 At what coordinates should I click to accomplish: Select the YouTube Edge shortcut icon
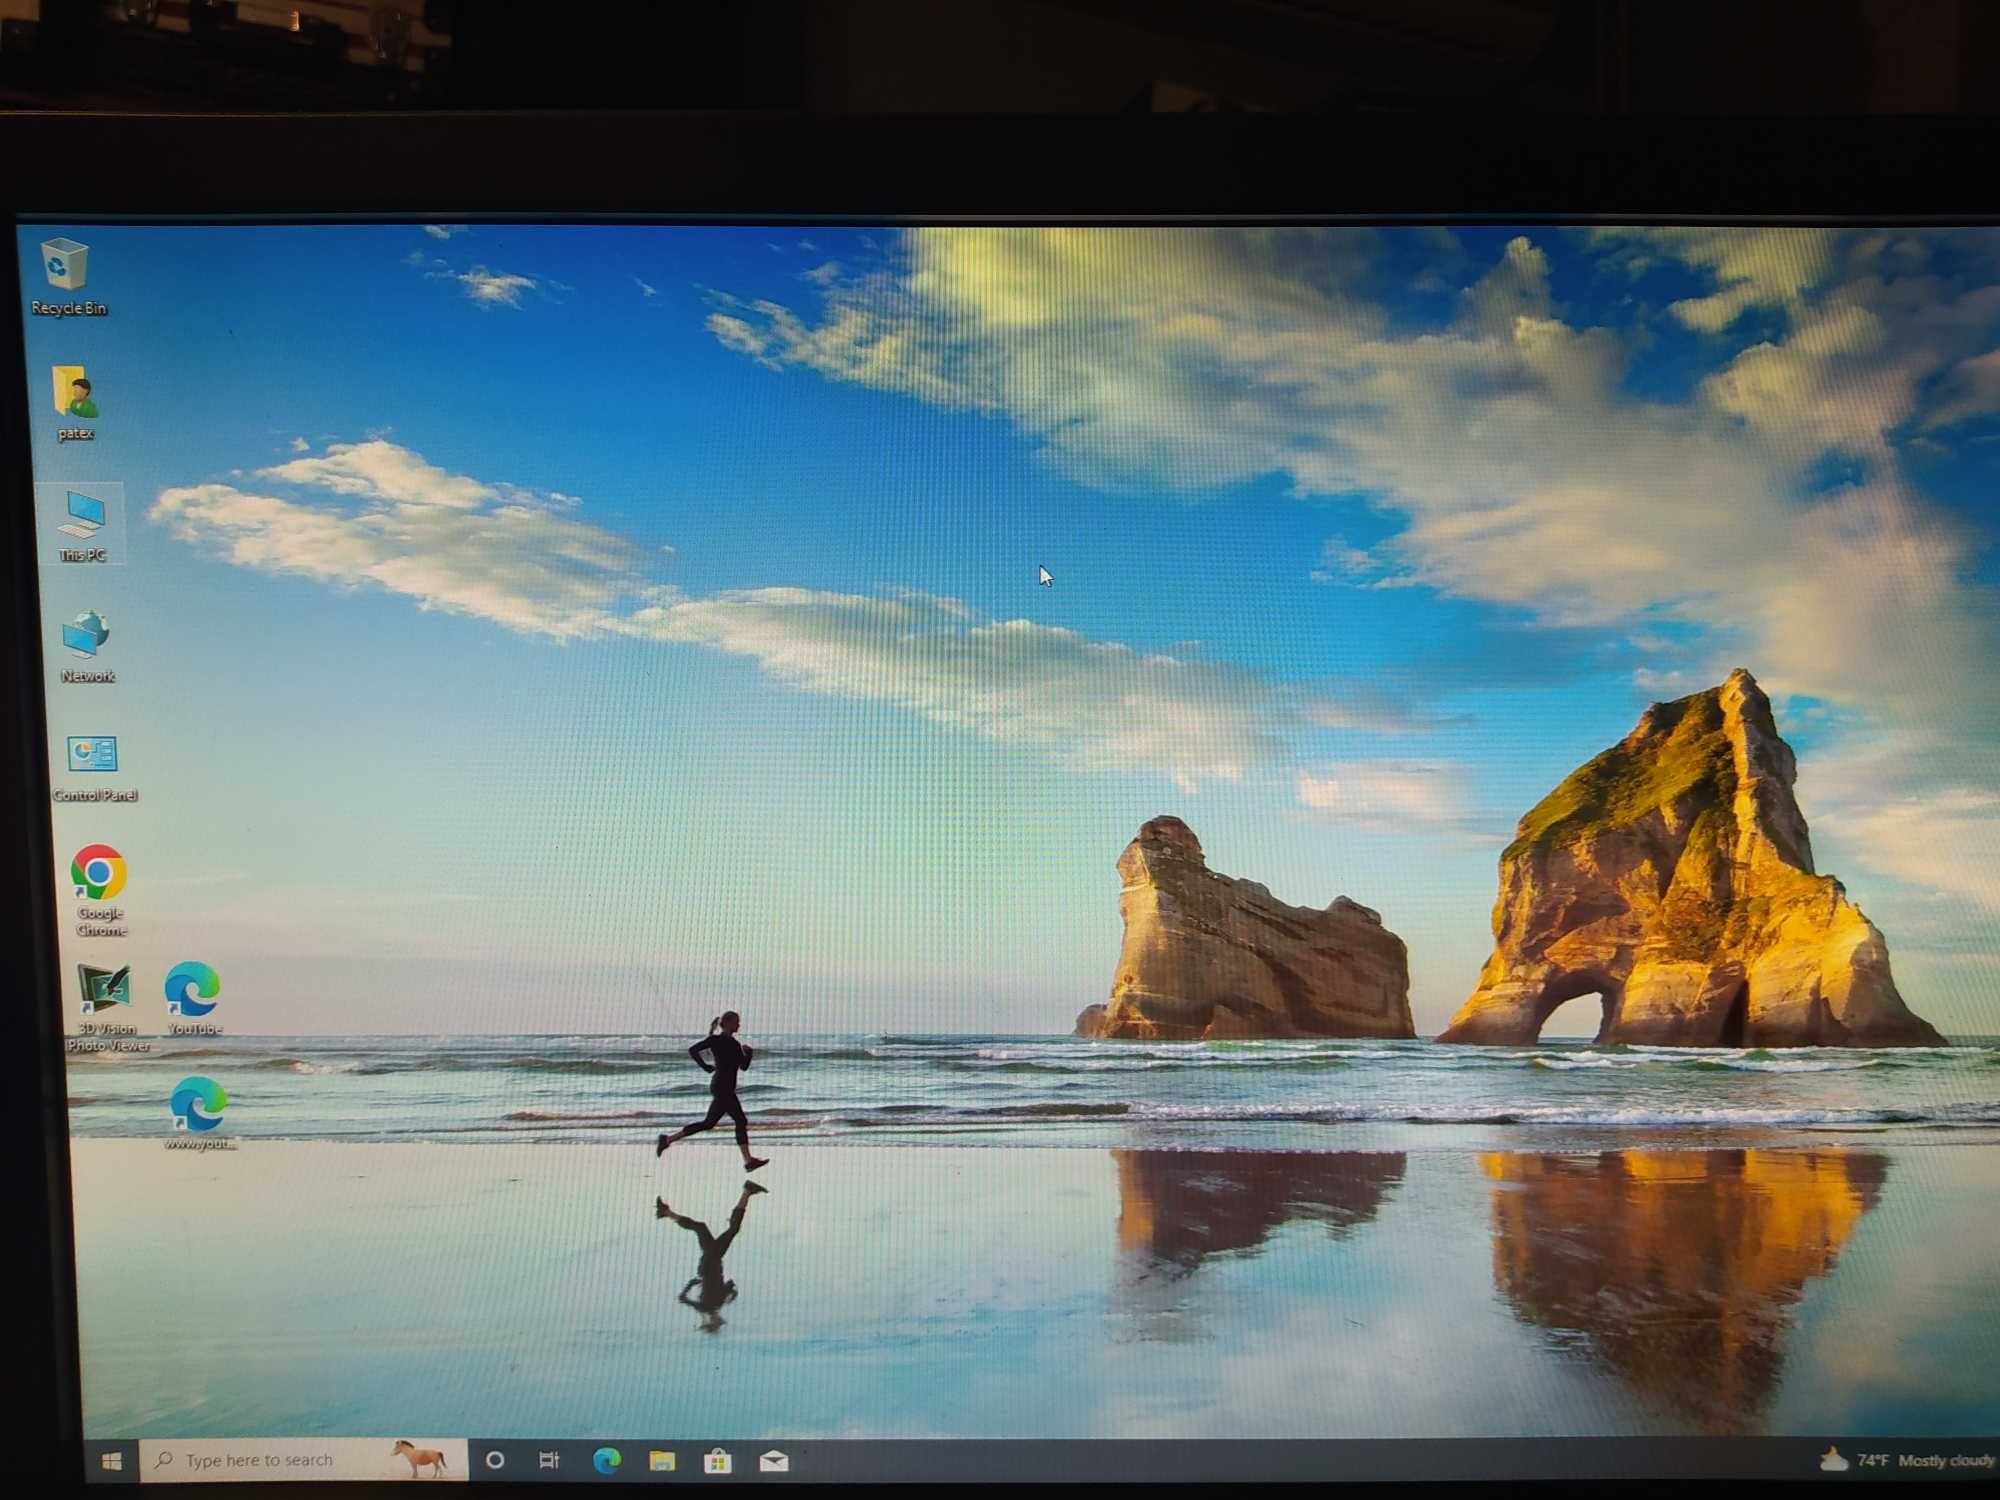(x=193, y=998)
